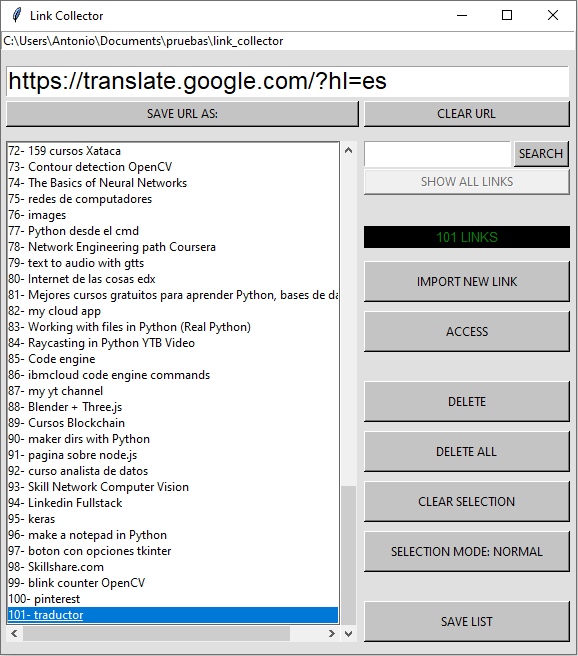Open IMPORT NEW LINK

(x=467, y=282)
